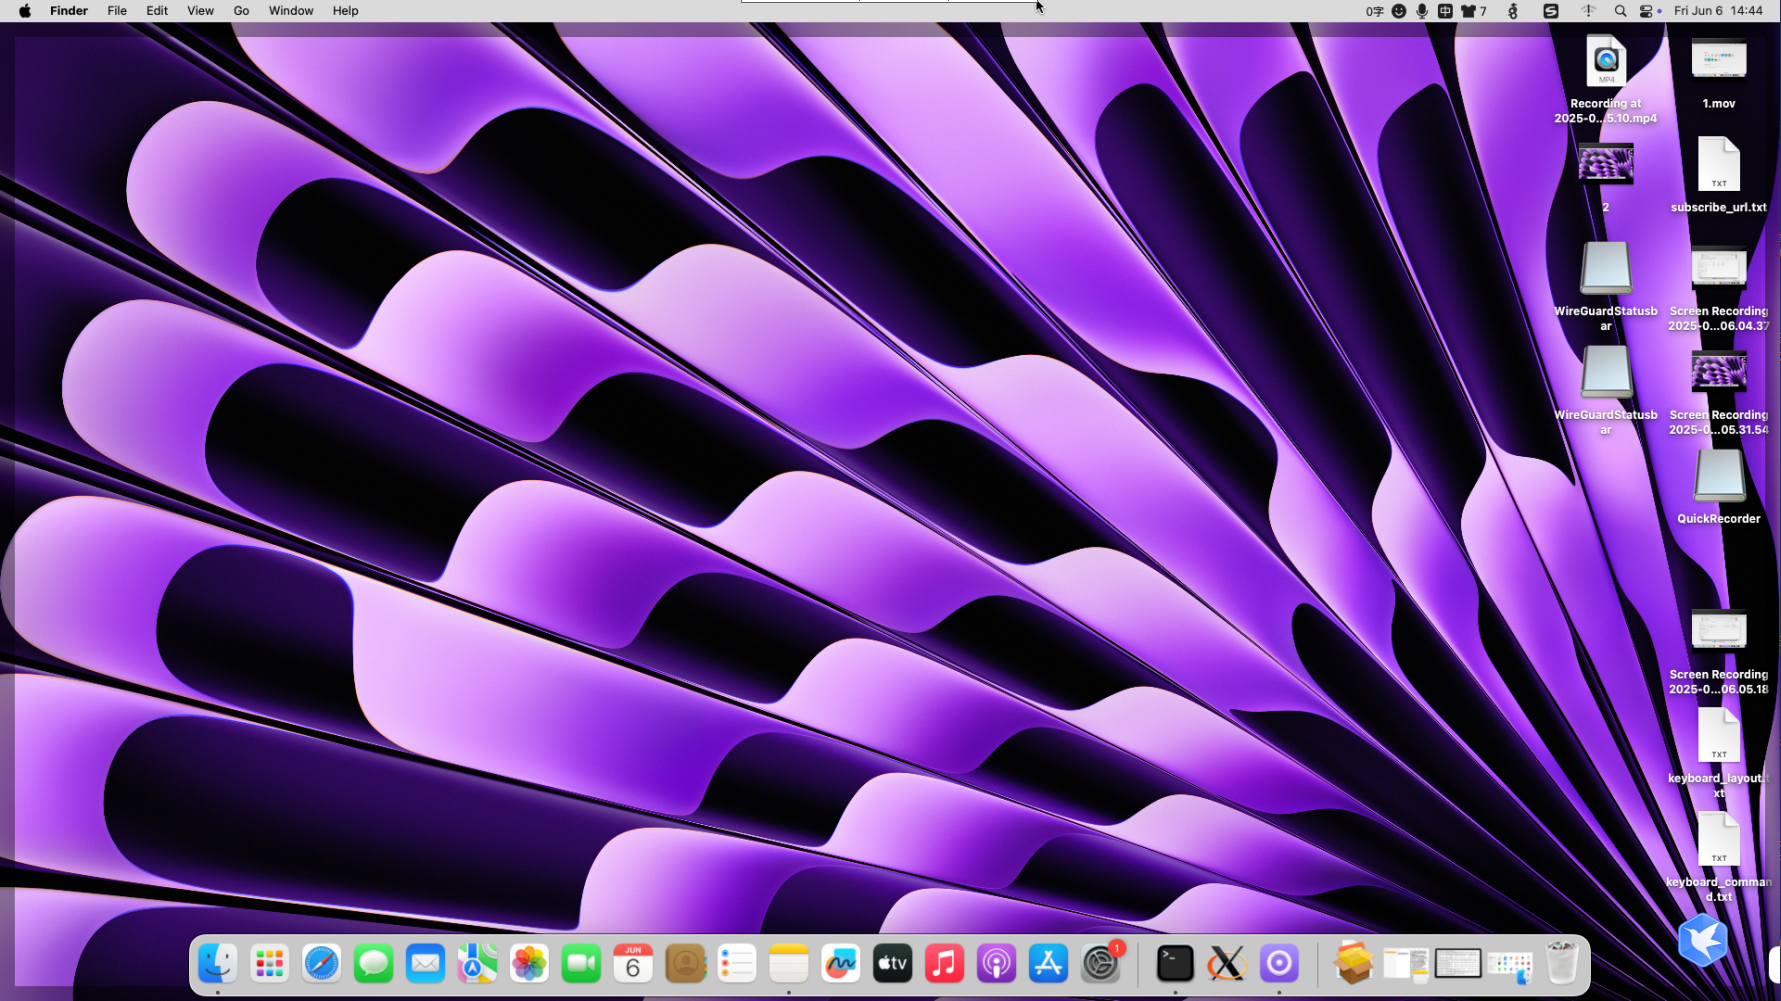Open the Edit menu
This screenshot has height=1001, width=1781.
157,11
